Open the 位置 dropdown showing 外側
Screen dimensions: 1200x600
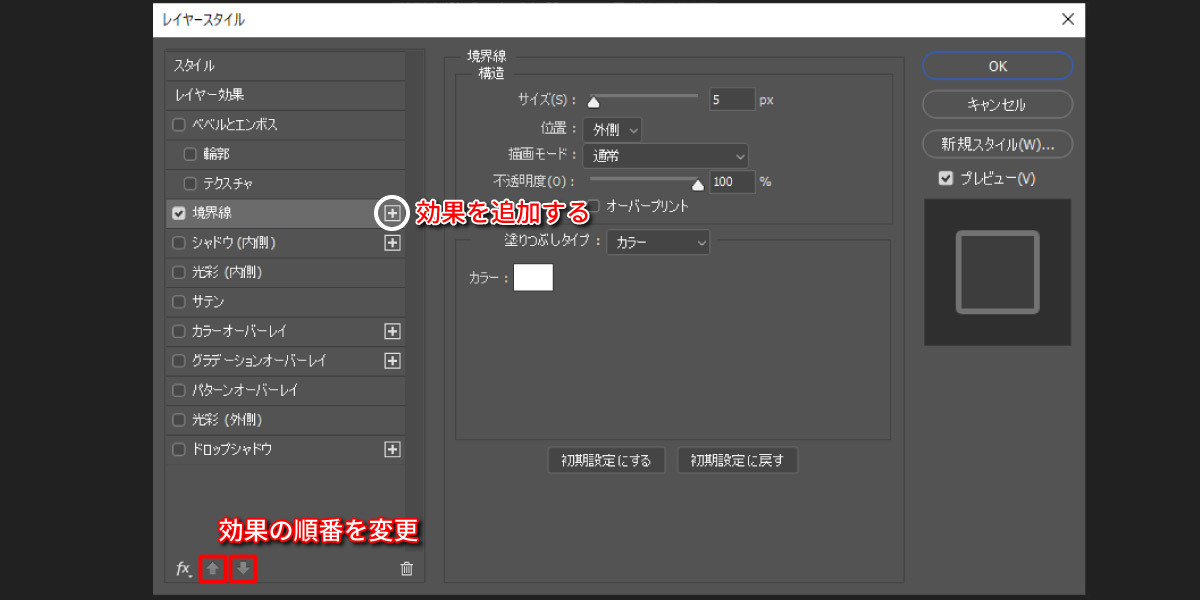pos(612,129)
